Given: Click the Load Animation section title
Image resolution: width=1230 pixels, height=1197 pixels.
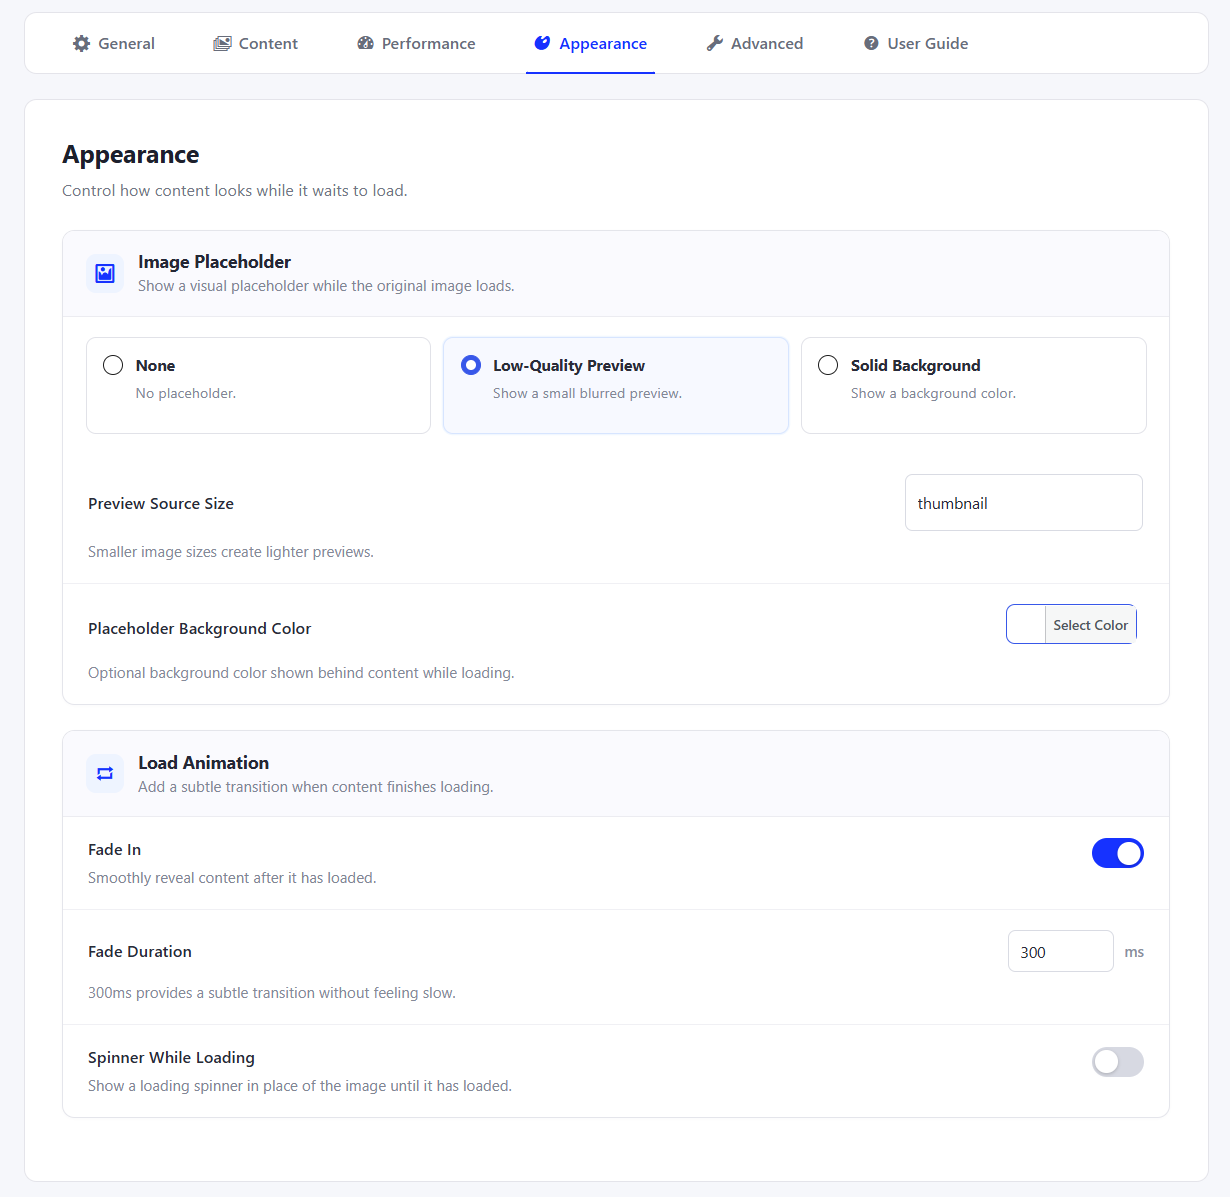Looking at the screenshot, I should (x=203, y=763).
